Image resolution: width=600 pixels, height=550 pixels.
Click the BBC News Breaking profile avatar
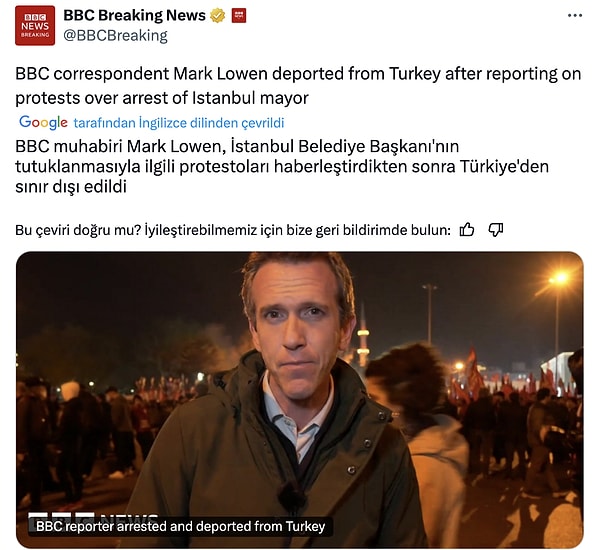click(x=35, y=26)
